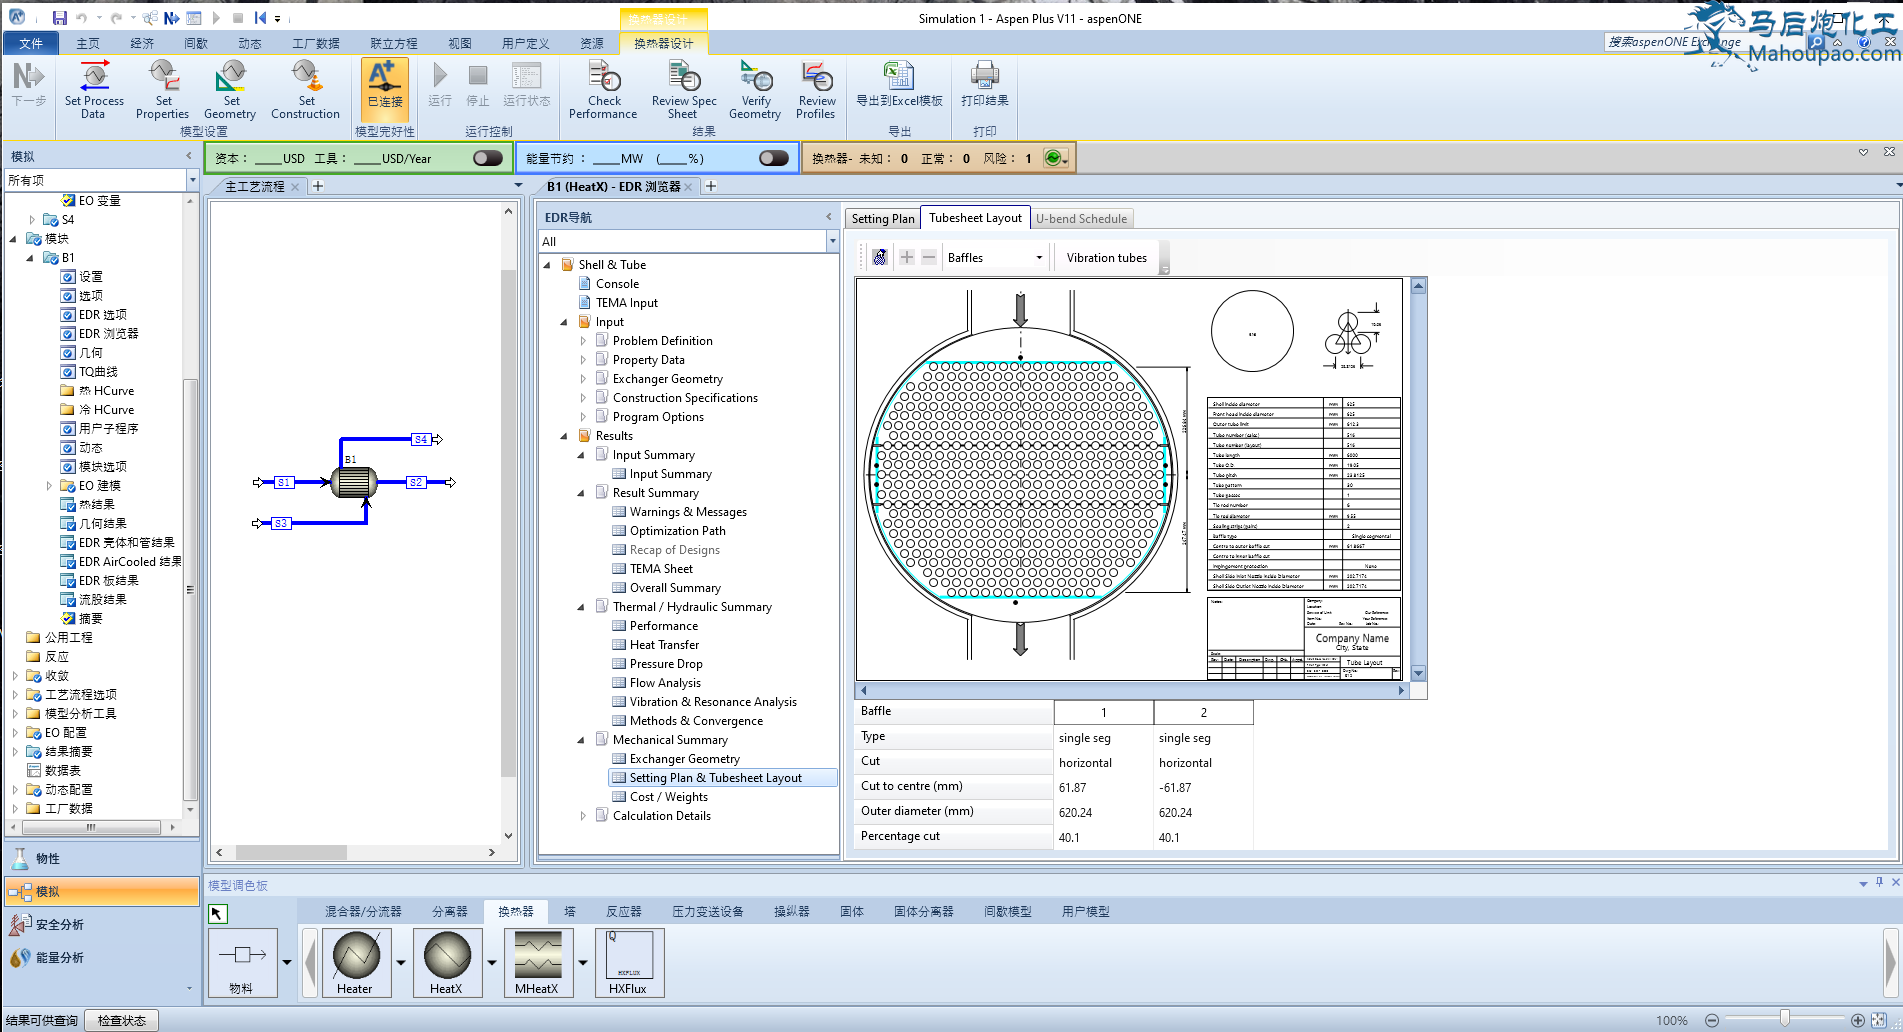Open the 安全分析 environment
Image resolution: width=1903 pixels, height=1032 pixels.
[100, 924]
